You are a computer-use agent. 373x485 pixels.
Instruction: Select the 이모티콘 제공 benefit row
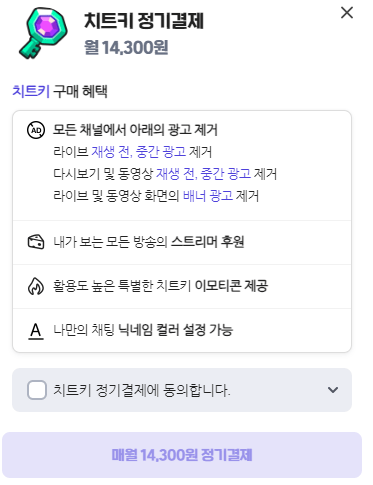[x=182, y=287]
